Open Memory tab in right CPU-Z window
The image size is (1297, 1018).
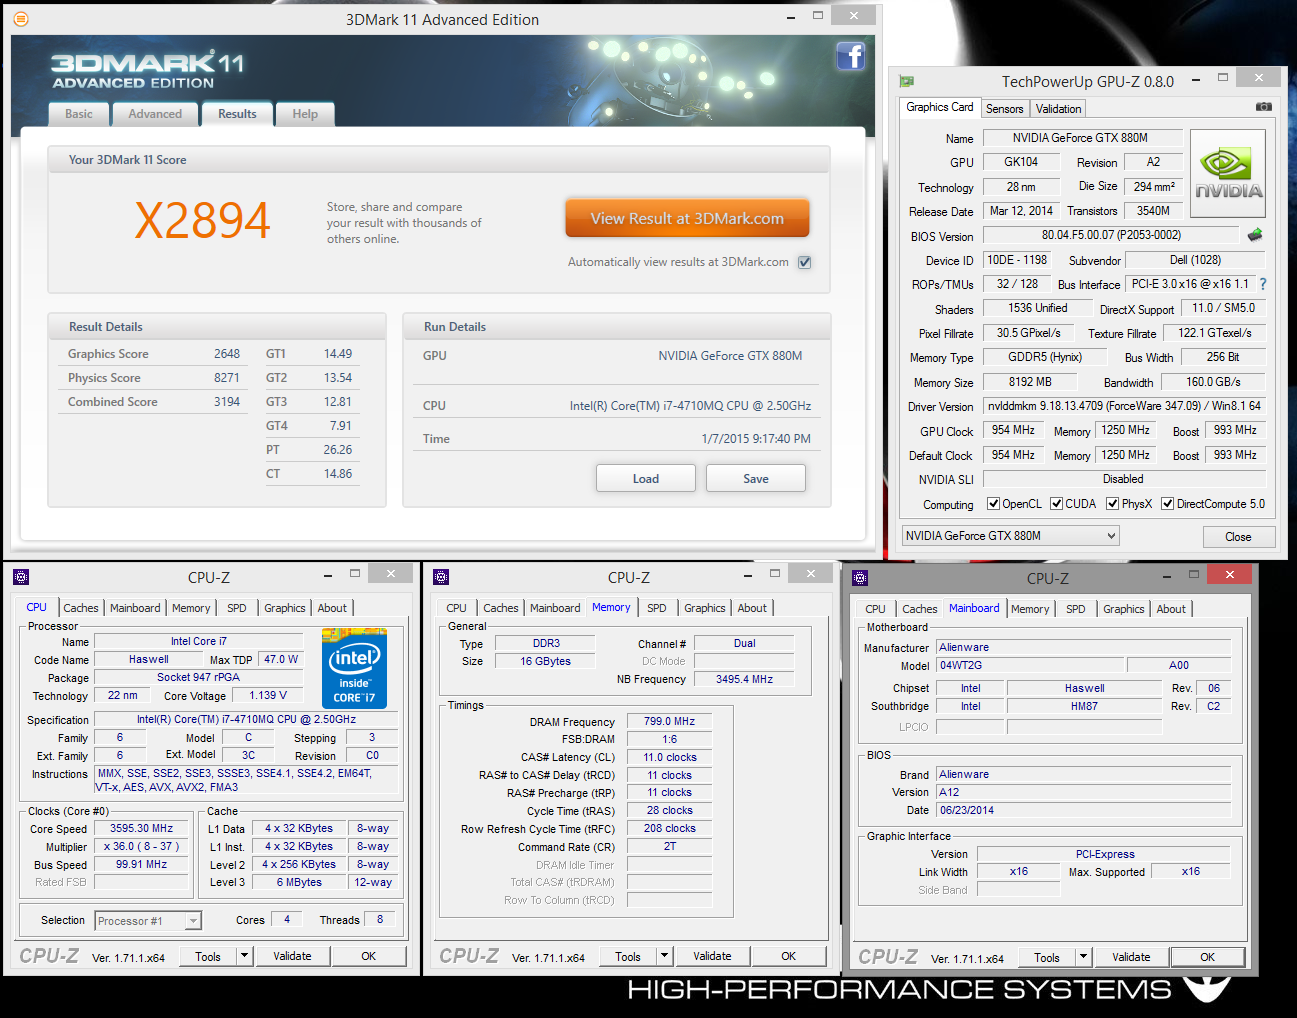click(x=1030, y=609)
